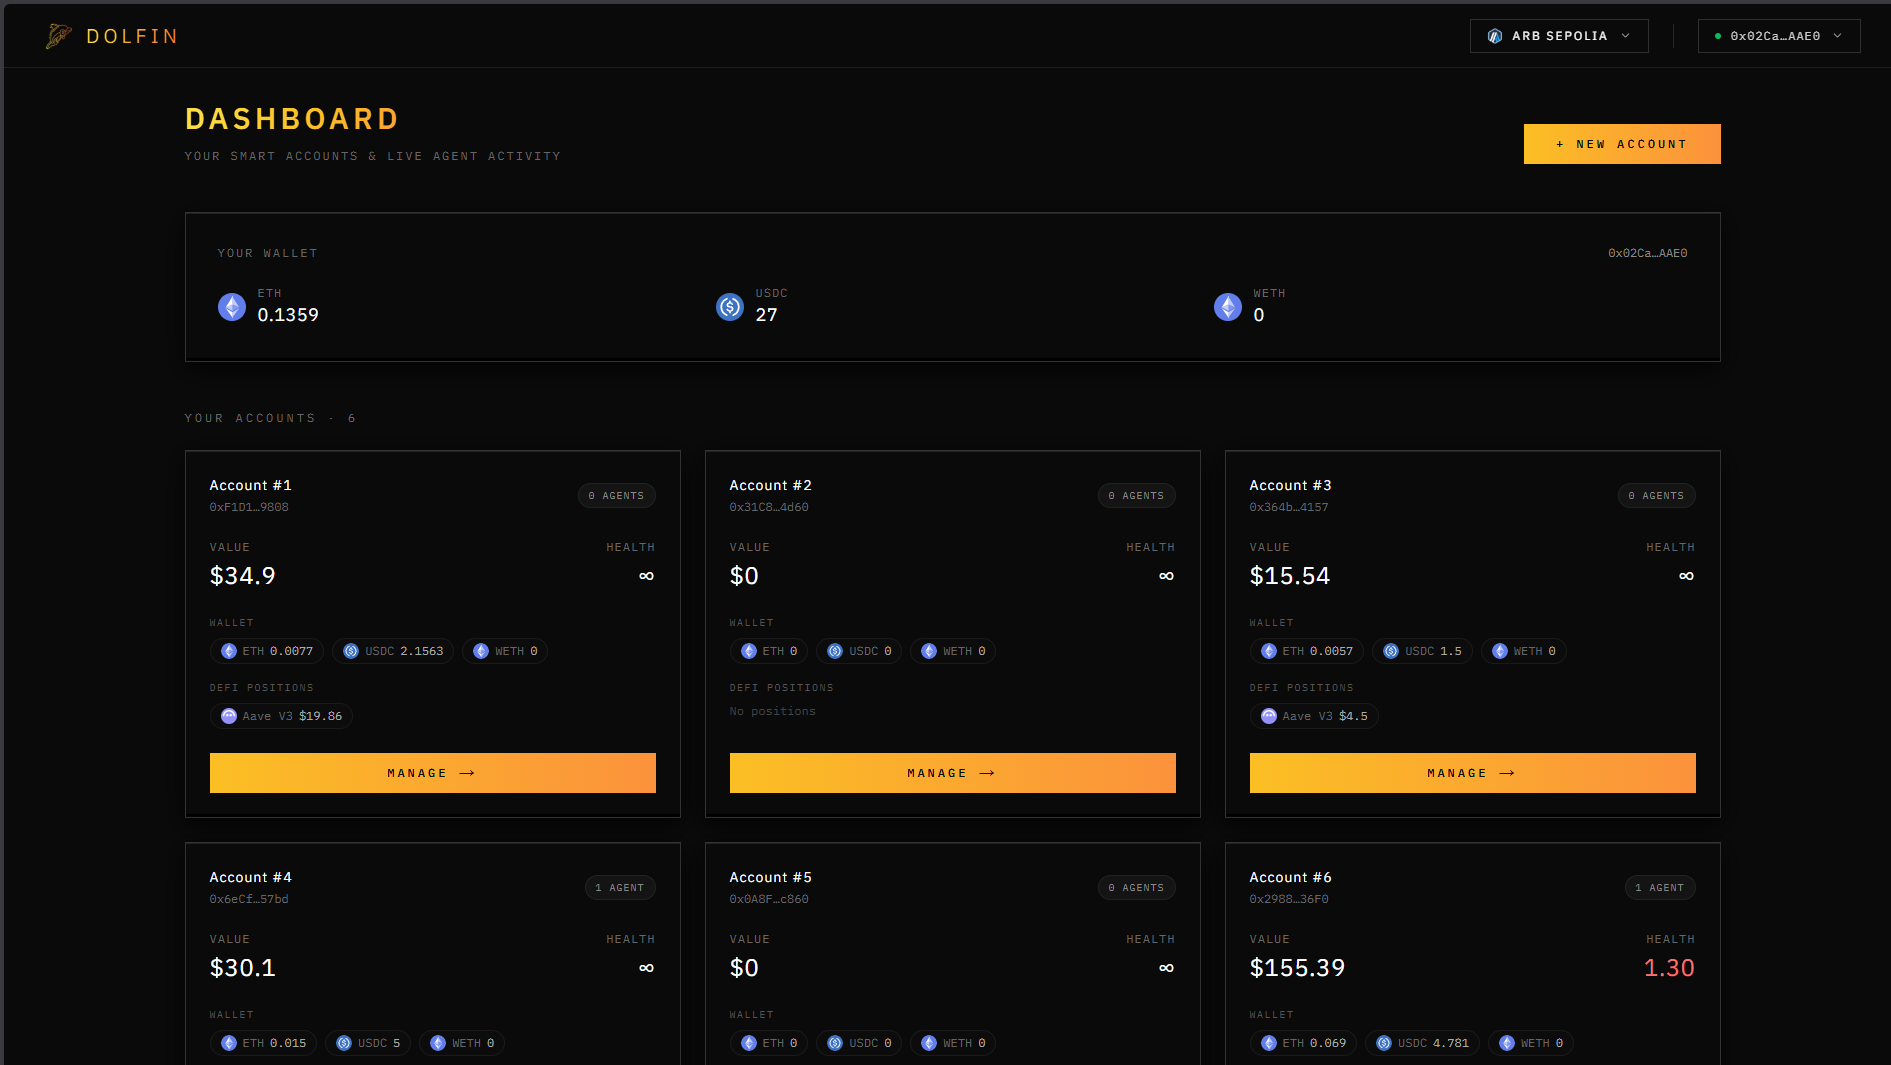Click the WETH icon in Your Wallet
Screen dimensions: 1891x1065
pyautogui.click(x=1228, y=307)
